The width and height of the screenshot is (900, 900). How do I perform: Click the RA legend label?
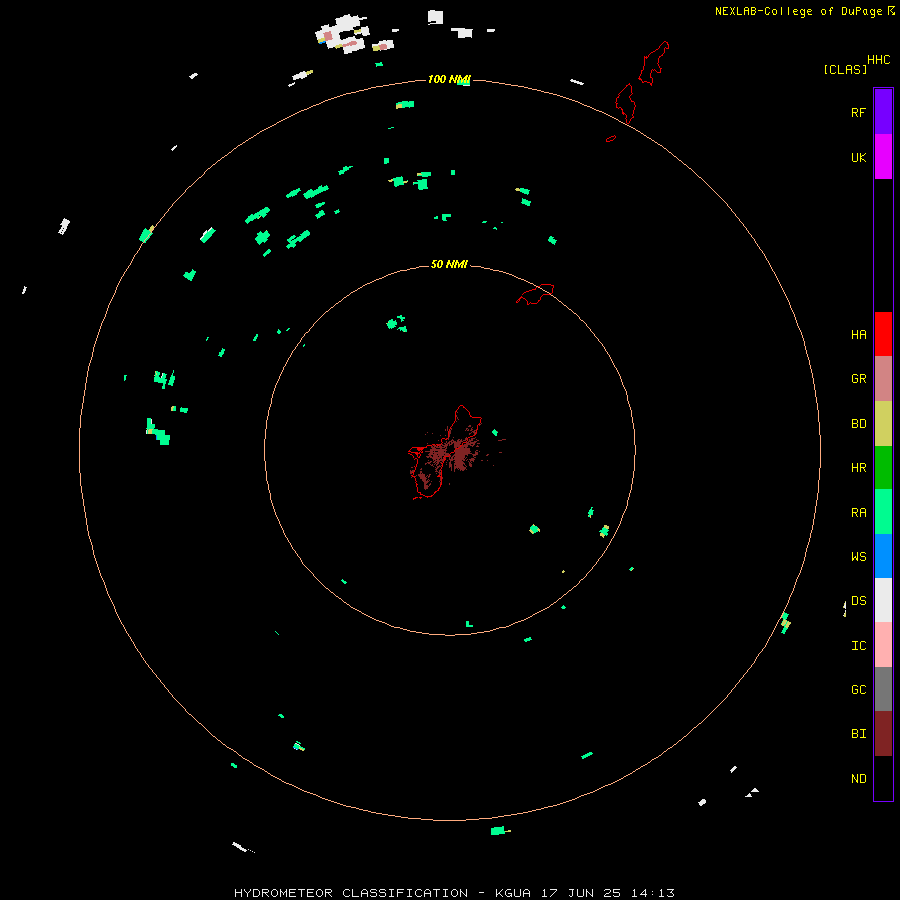[x=858, y=513]
